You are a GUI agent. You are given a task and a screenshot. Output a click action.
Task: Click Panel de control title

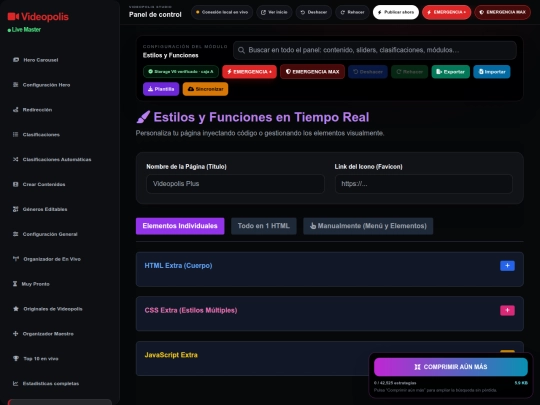point(155,14)
